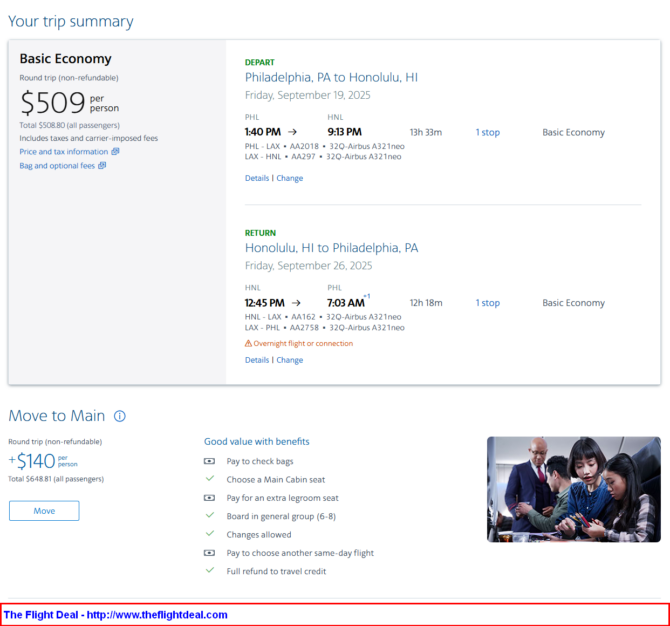Click external-link icon beside Price and tax information
The image size is (670, 626).
click(115, 151)
